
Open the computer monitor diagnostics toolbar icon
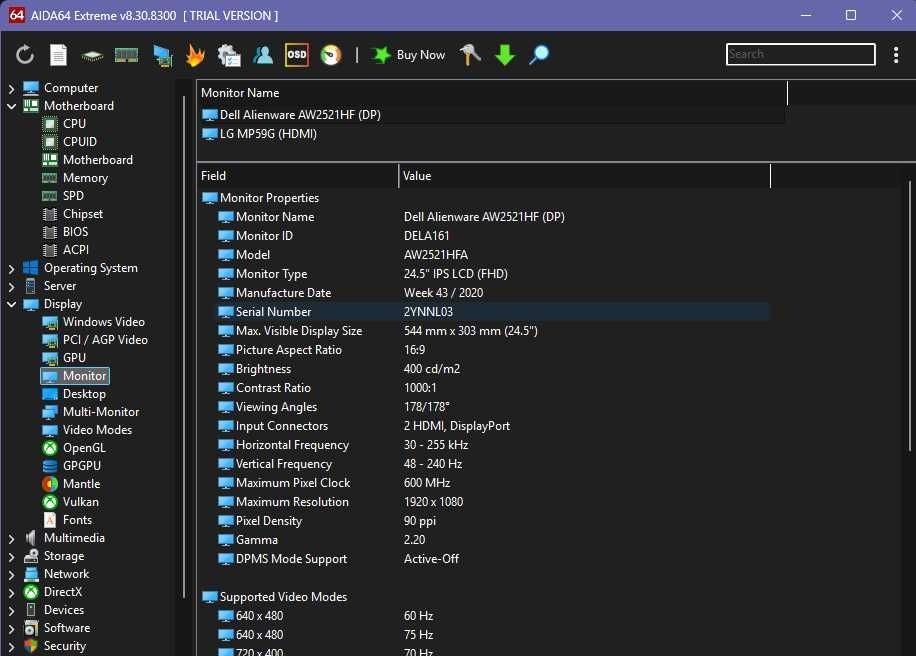[162, 55]
